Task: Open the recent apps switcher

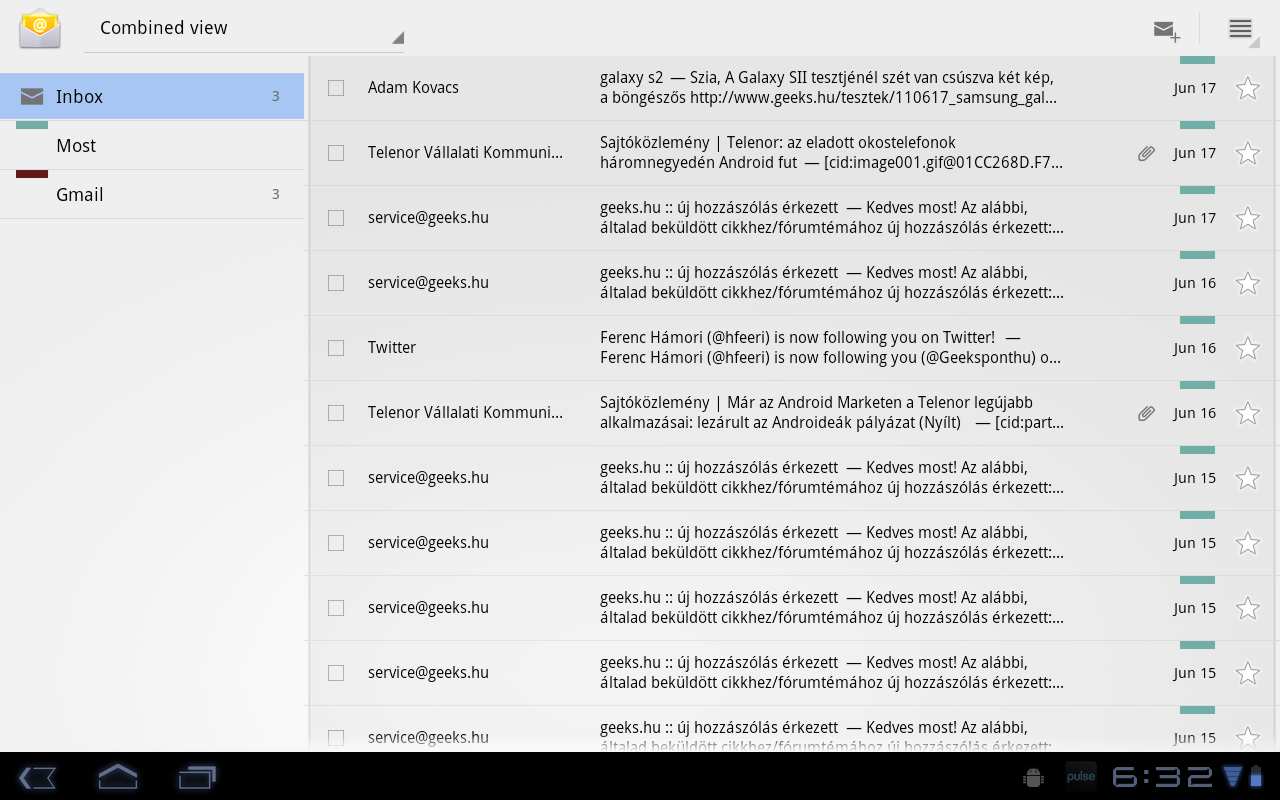Action: point(197,776)
